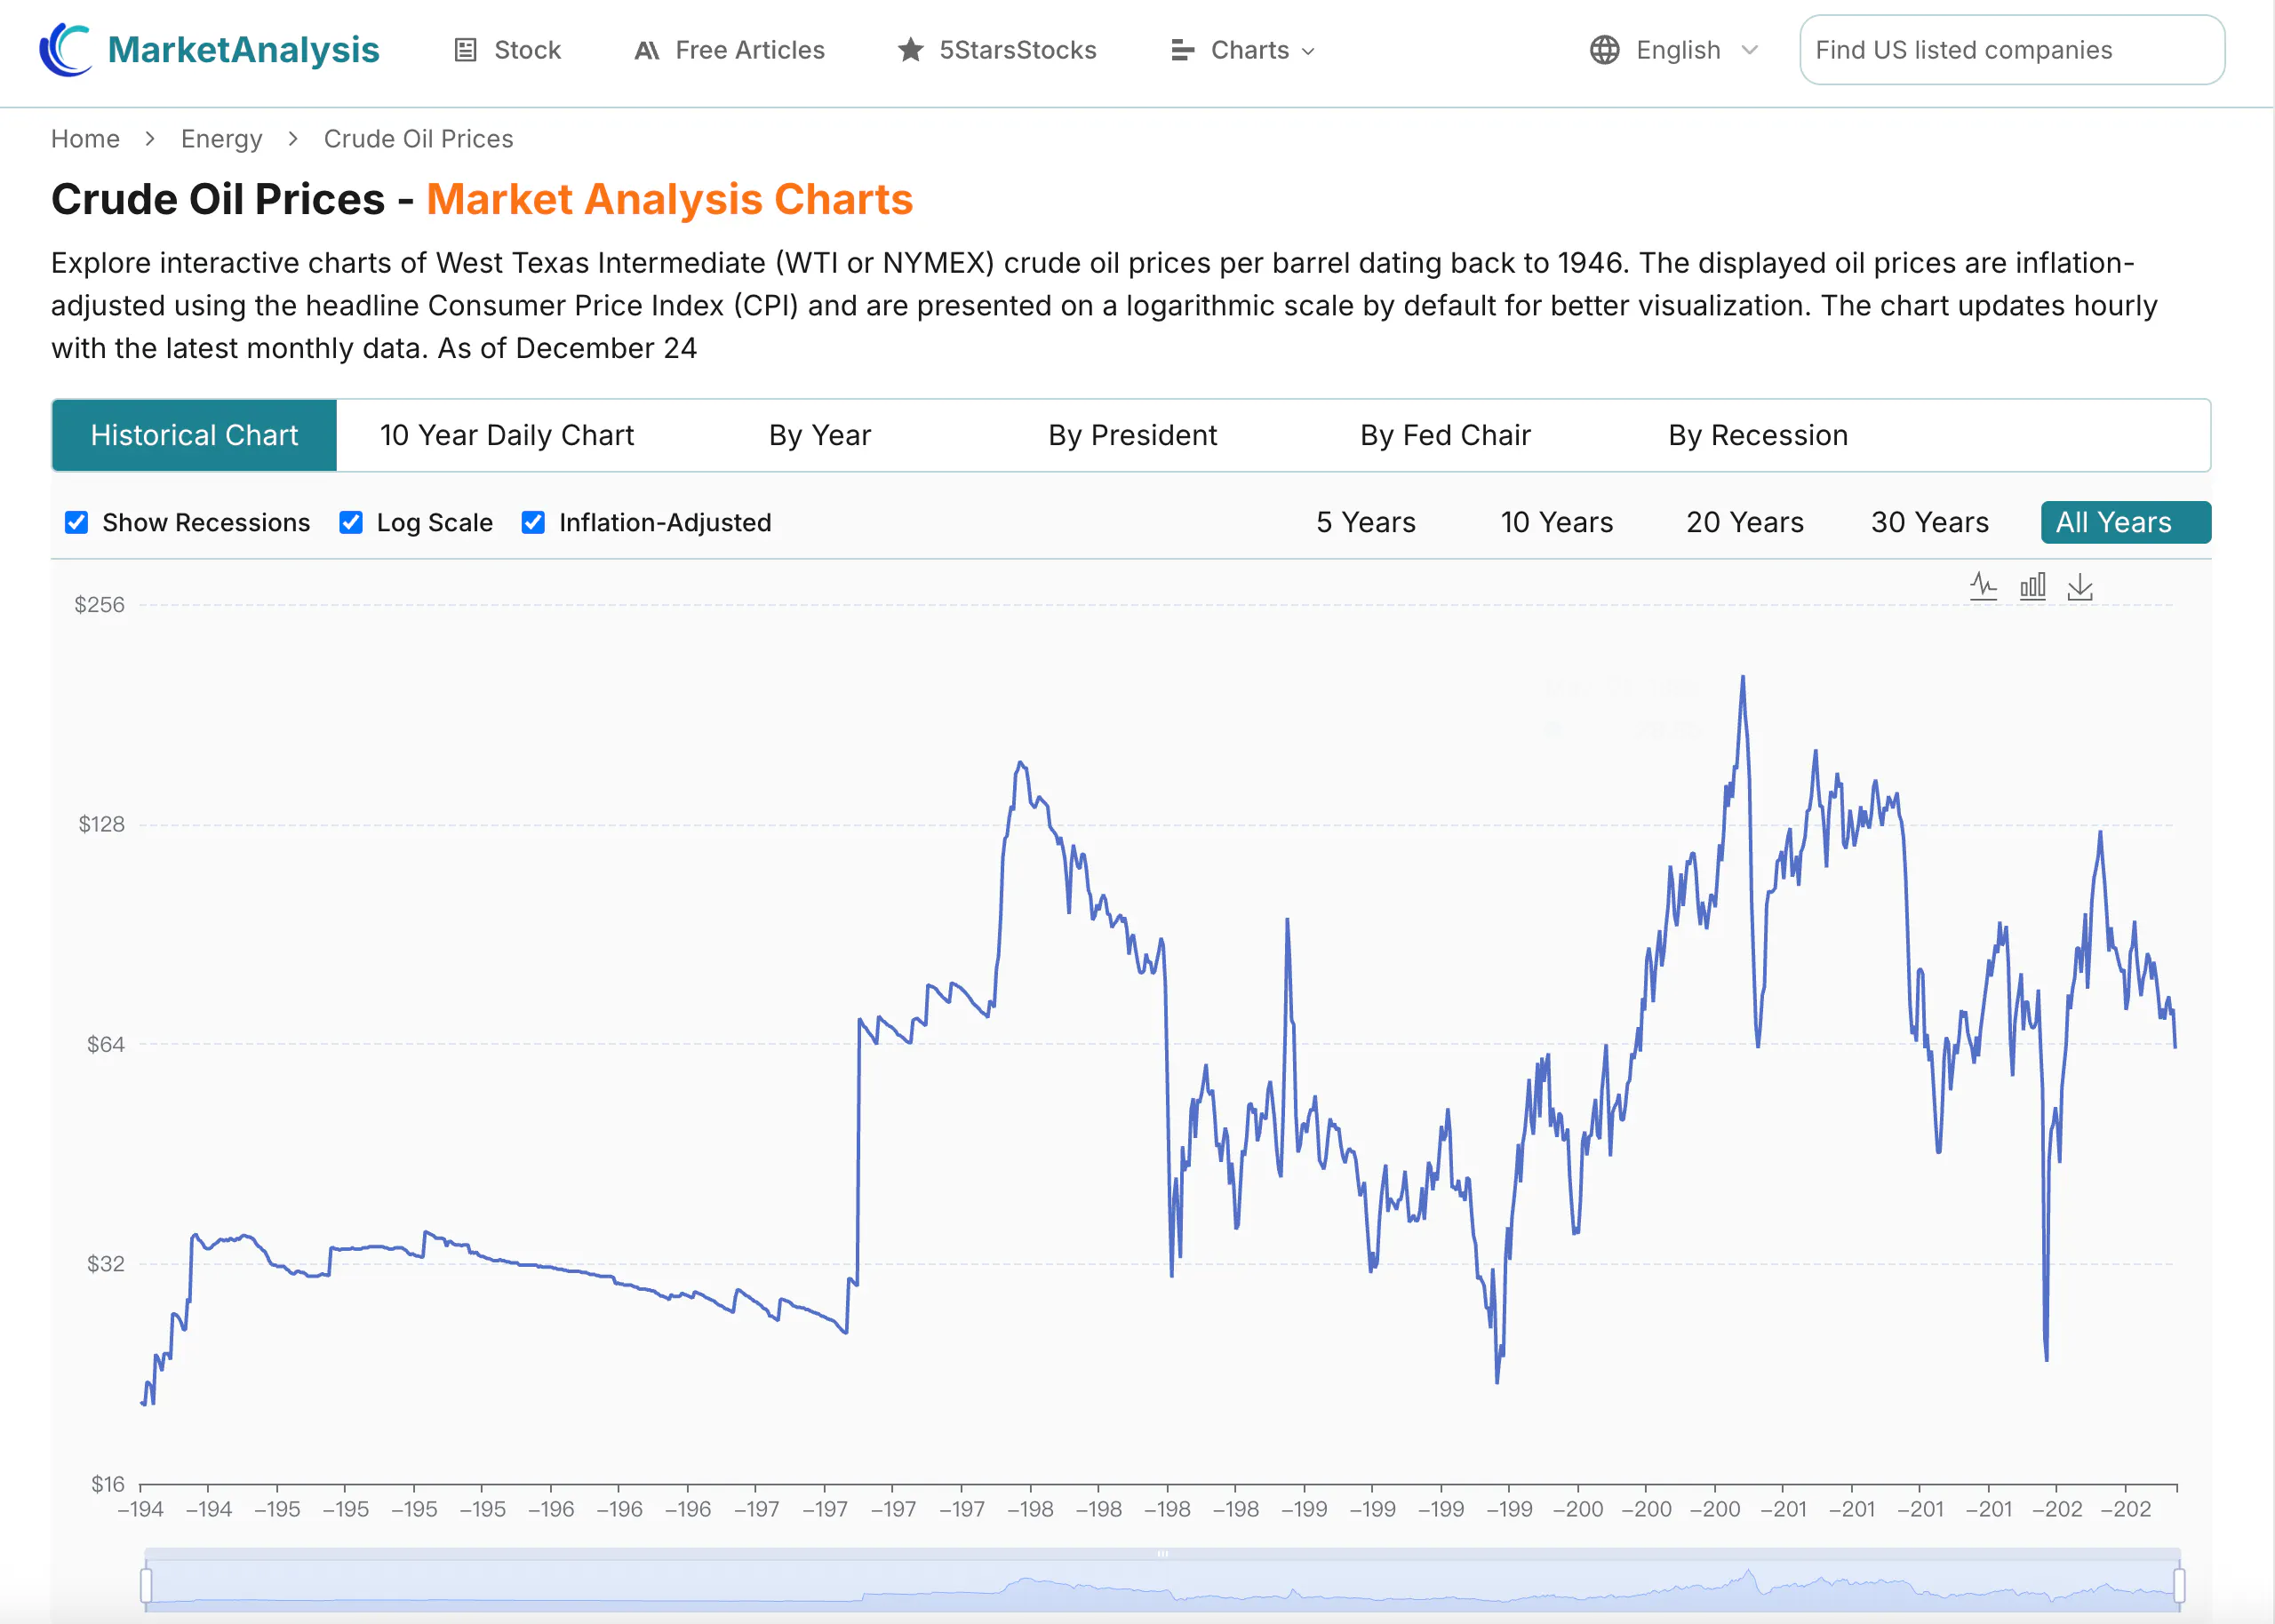Select the 10 Years range
This screenshot has height=1624, width=2275.
point(1557,522)
